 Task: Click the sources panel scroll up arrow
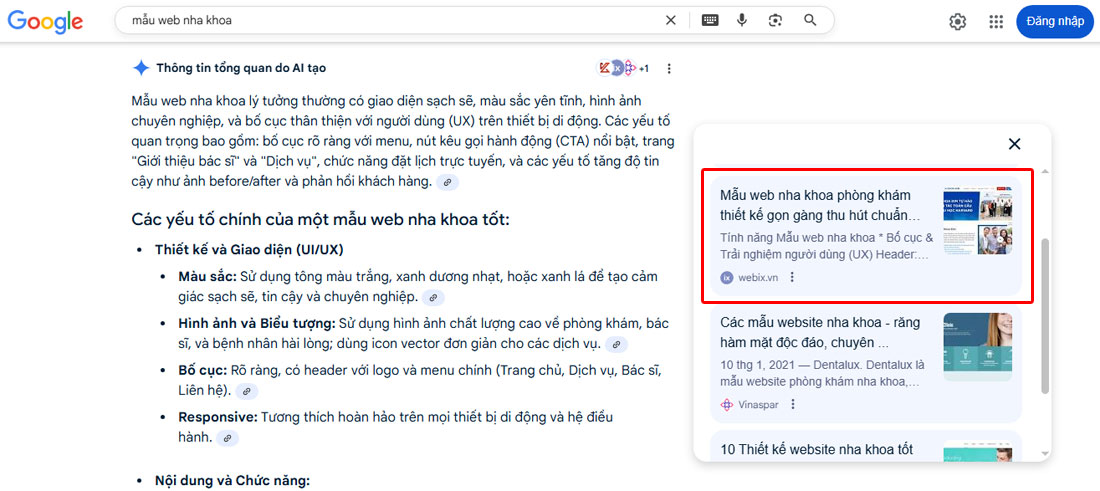pyautogui.click(x=1045, y=172)
